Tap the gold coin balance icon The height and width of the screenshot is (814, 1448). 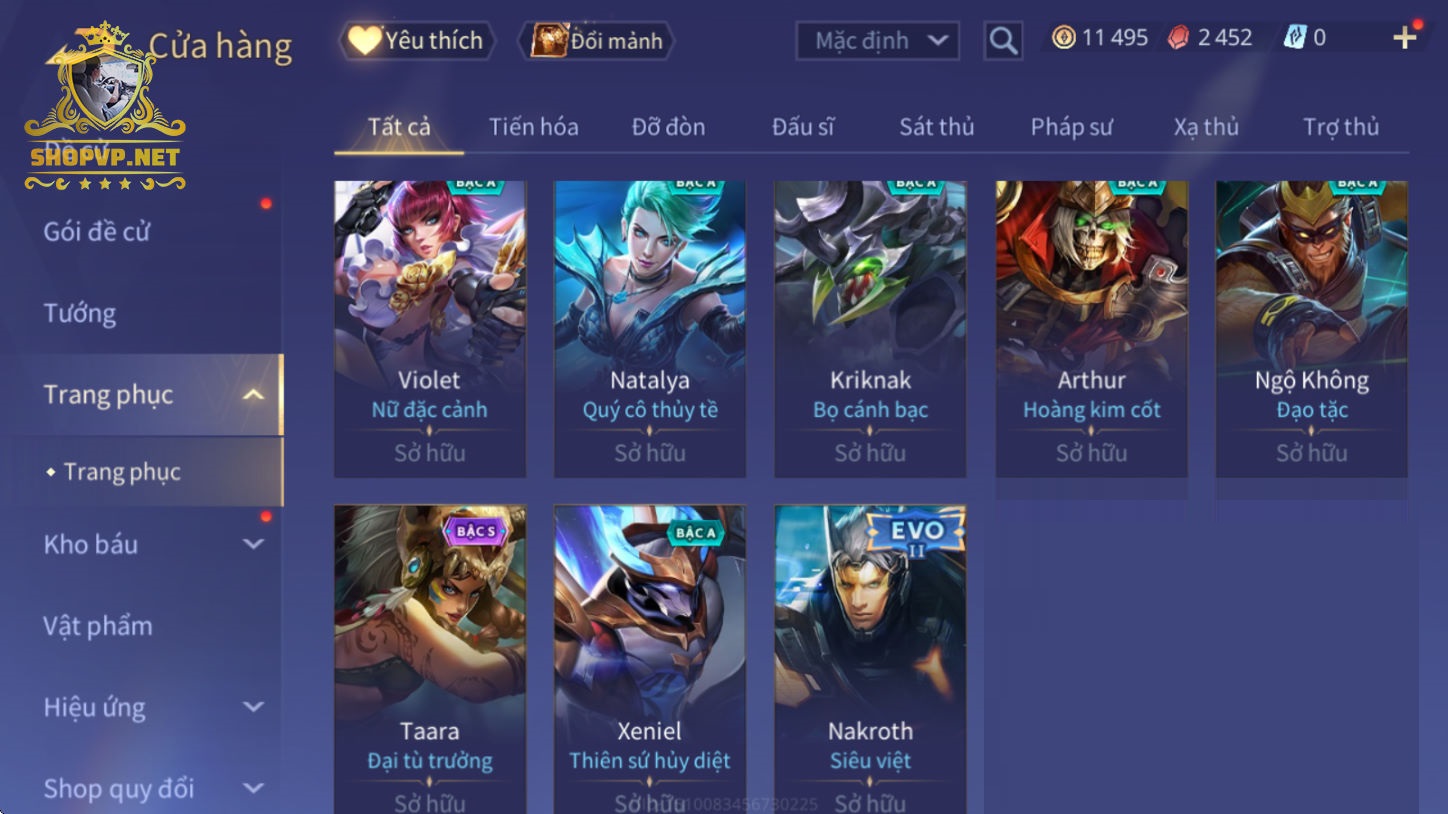coord(1064,38)
